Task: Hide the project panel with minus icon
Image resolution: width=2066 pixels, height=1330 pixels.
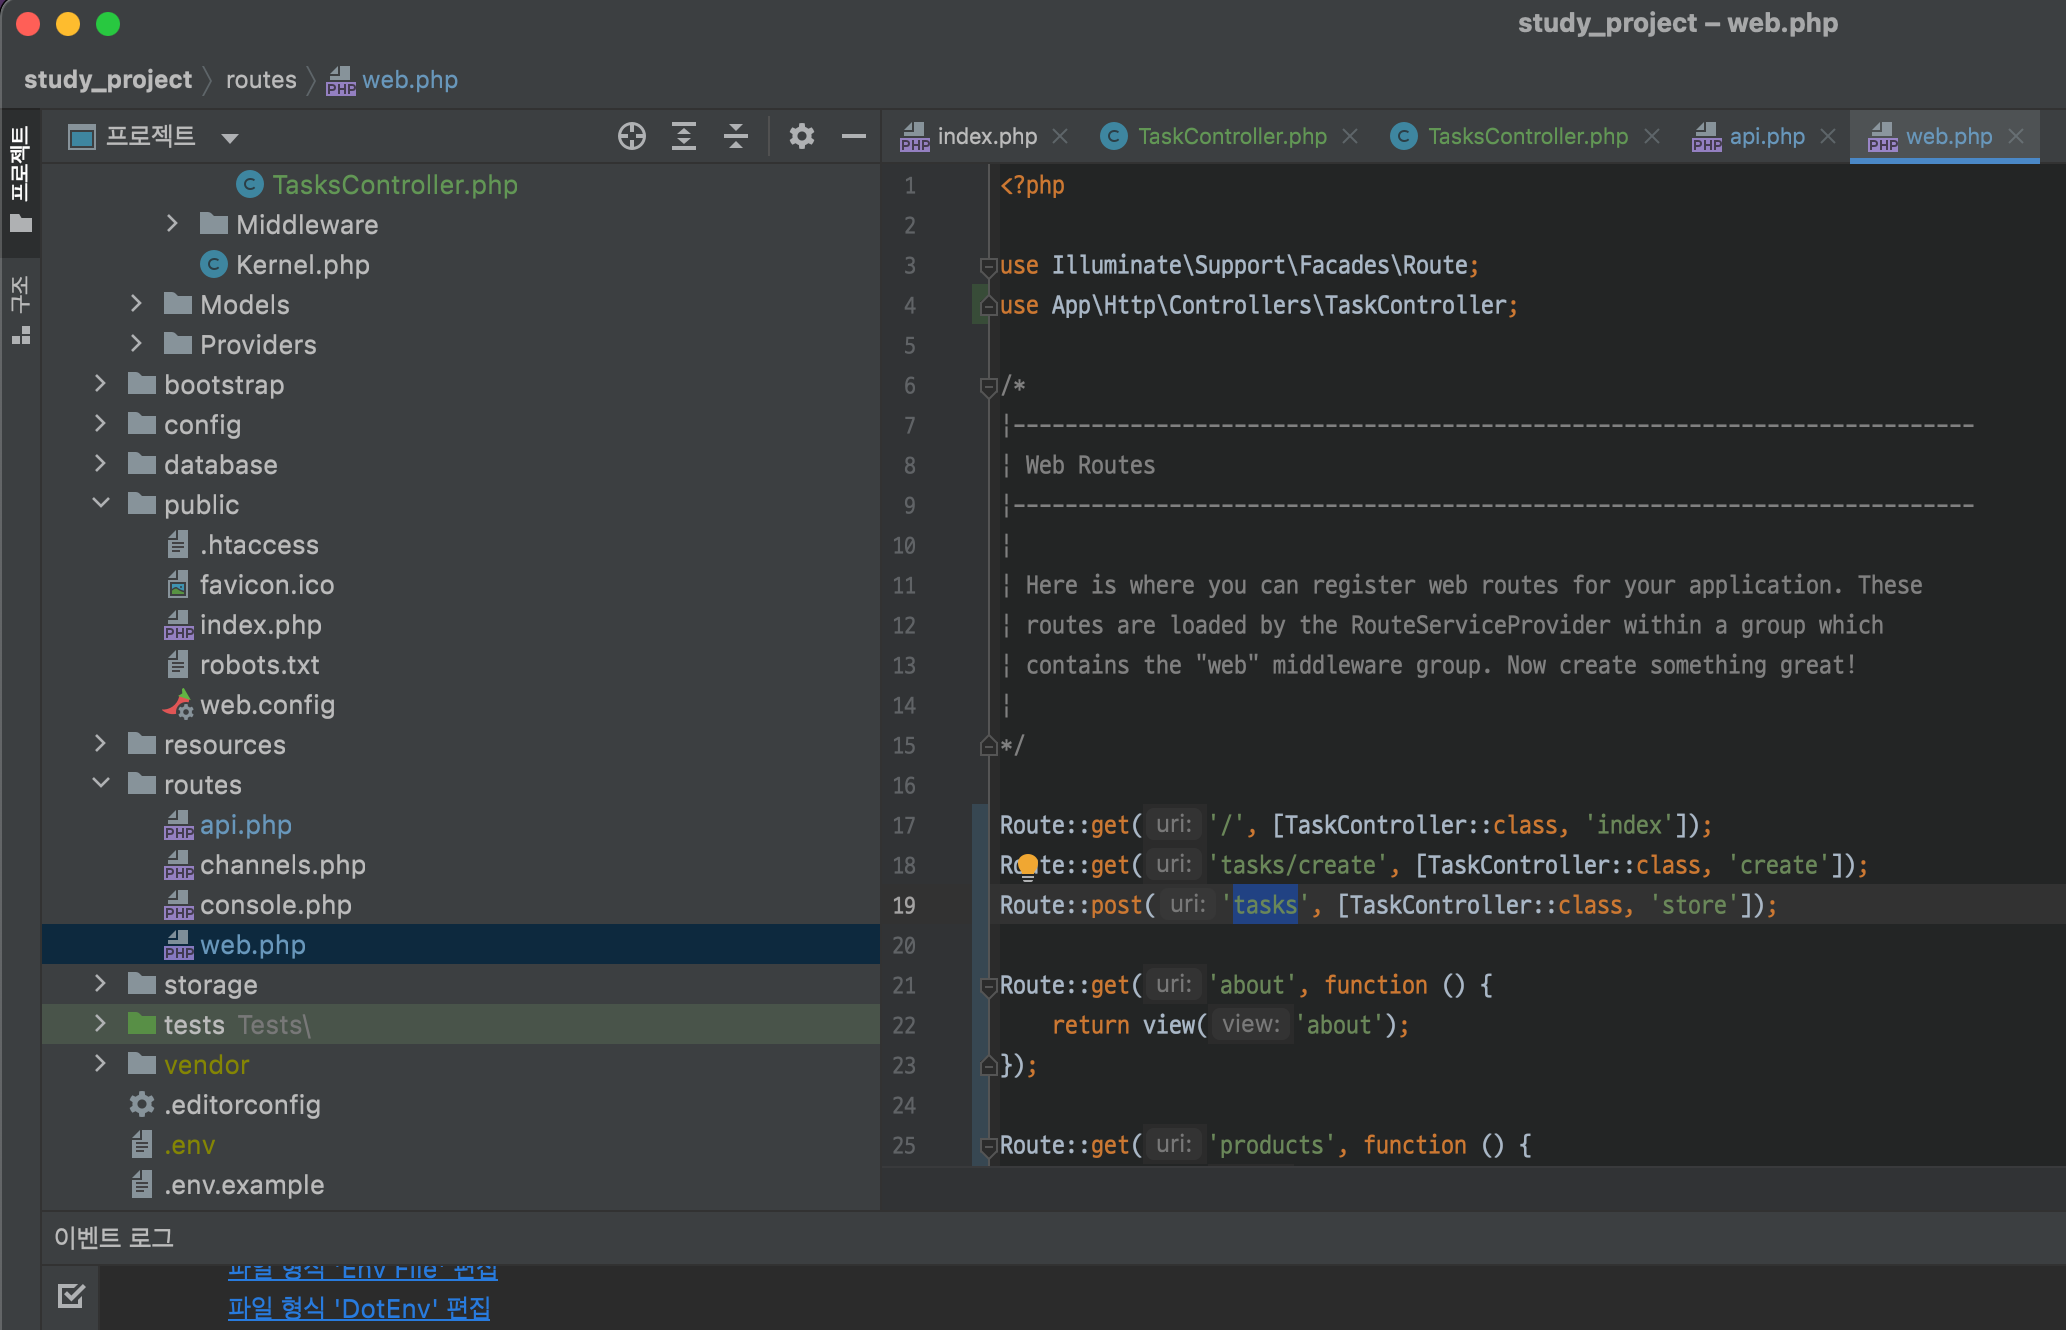Action: (853, 136)
